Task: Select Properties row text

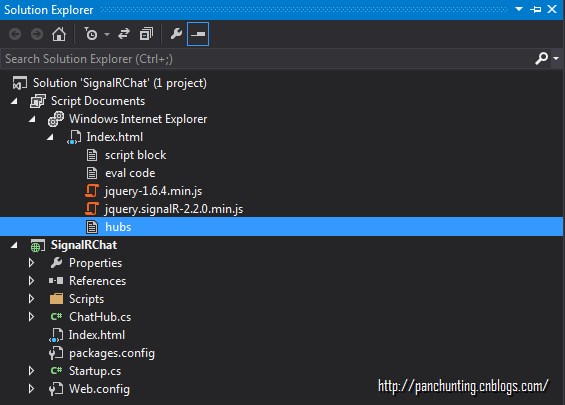Action: [95, 263]
